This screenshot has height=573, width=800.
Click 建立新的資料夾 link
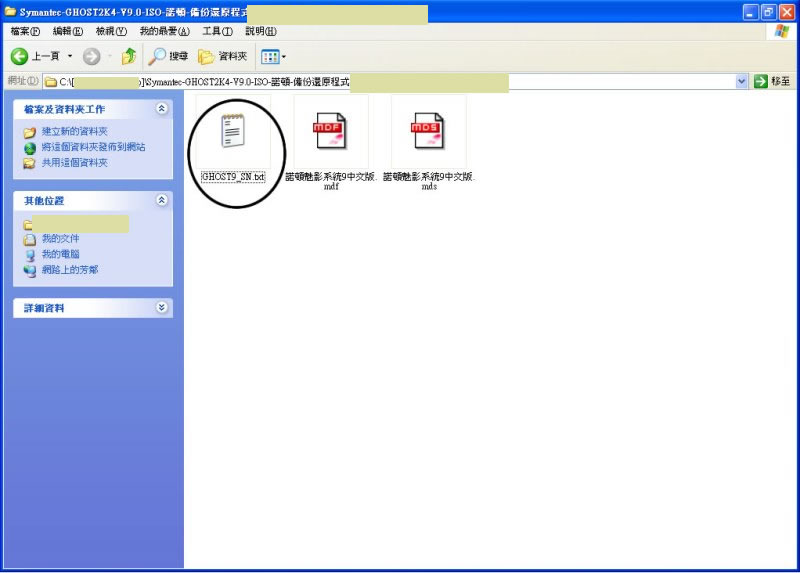click(x=74, y=131)
